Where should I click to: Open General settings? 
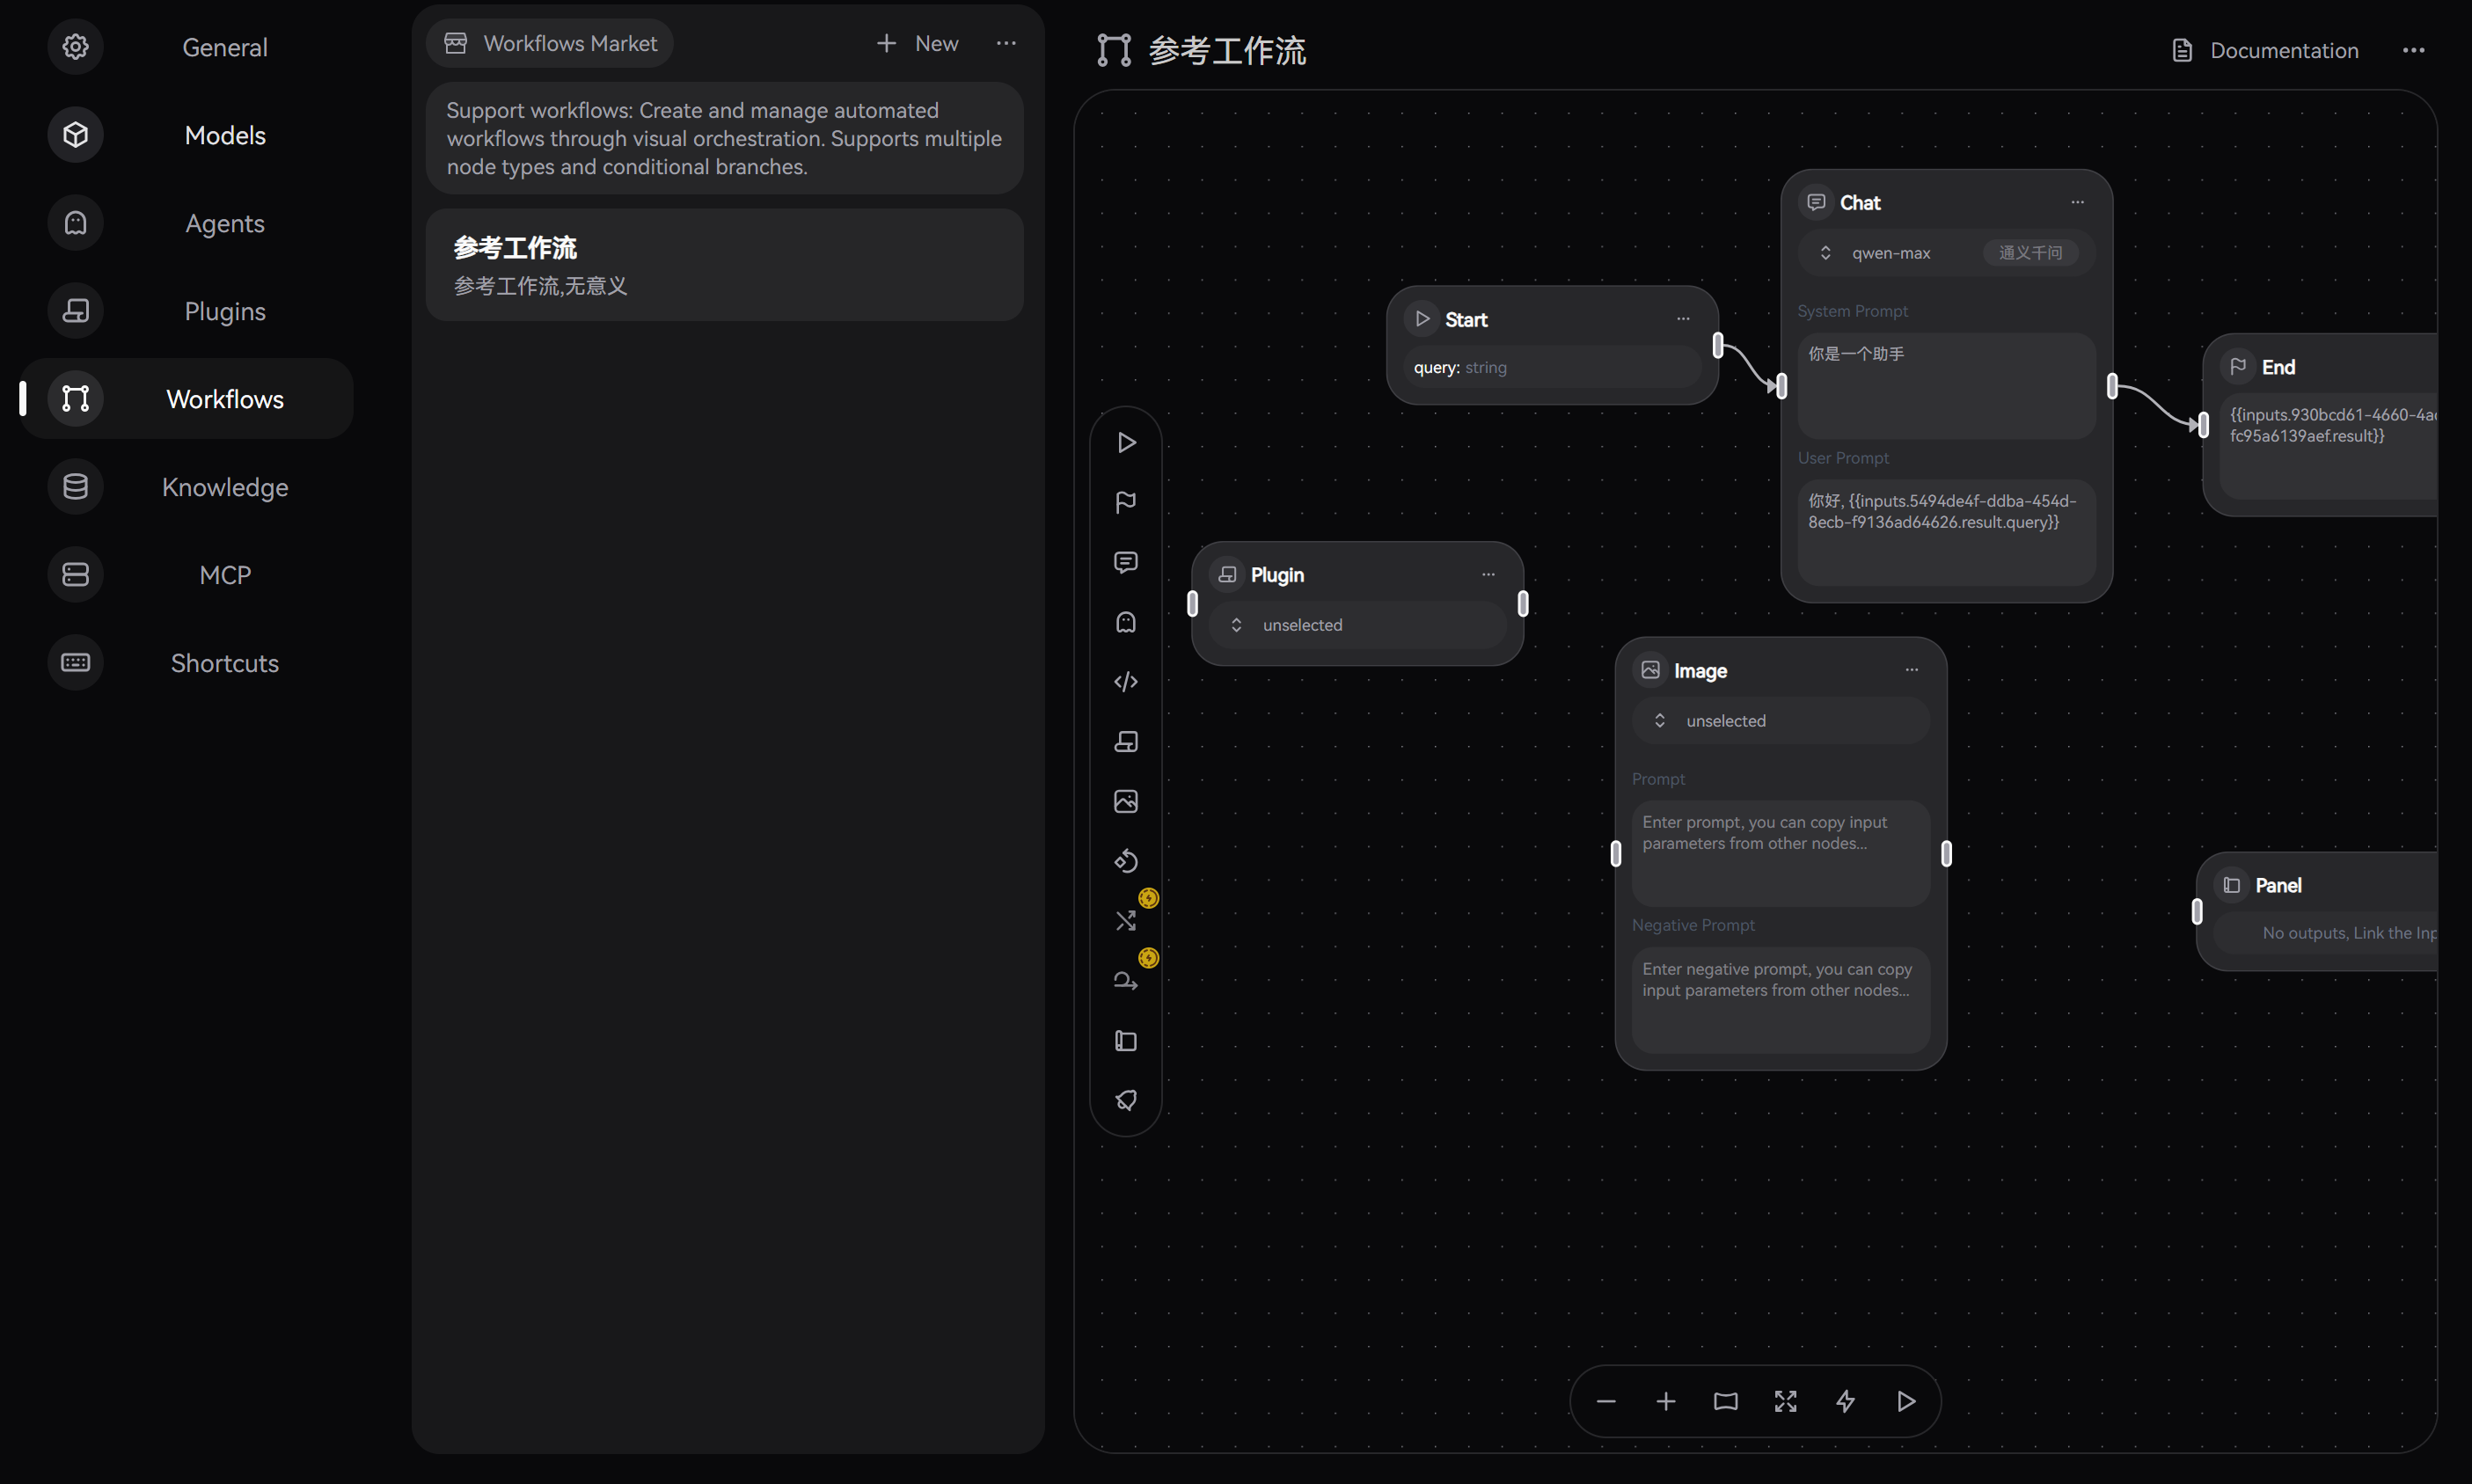[187, 47]
